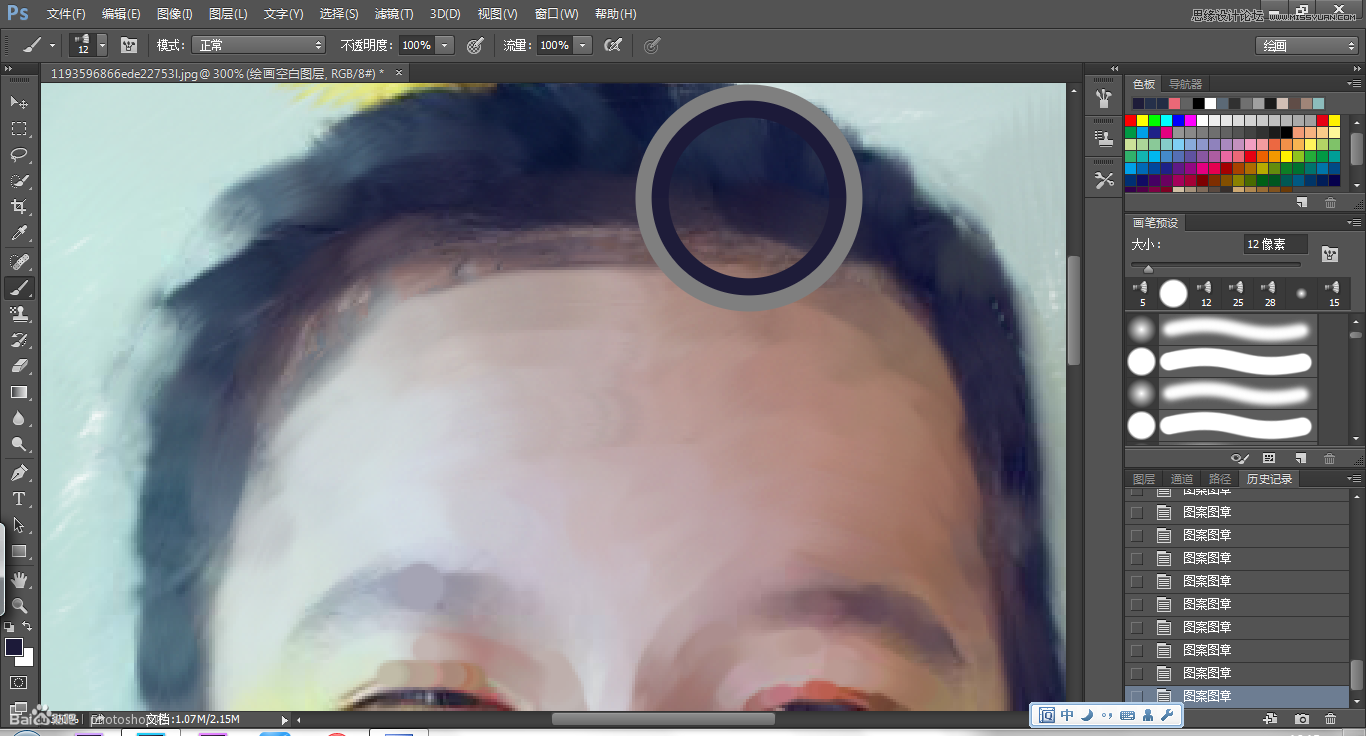Viewport: 1366px width, 736px height.
Task: Select the Brush tool in the toolbar
Action: (20, 287)
